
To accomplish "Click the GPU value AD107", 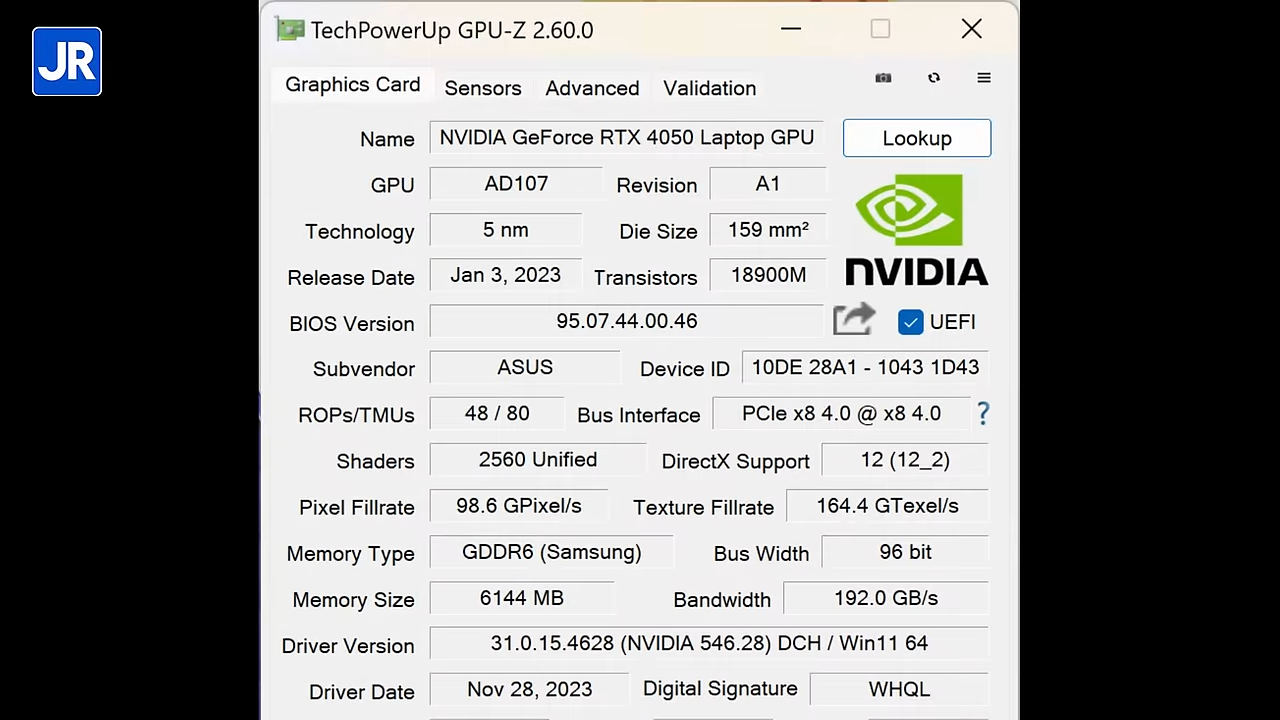I will 516,184.
